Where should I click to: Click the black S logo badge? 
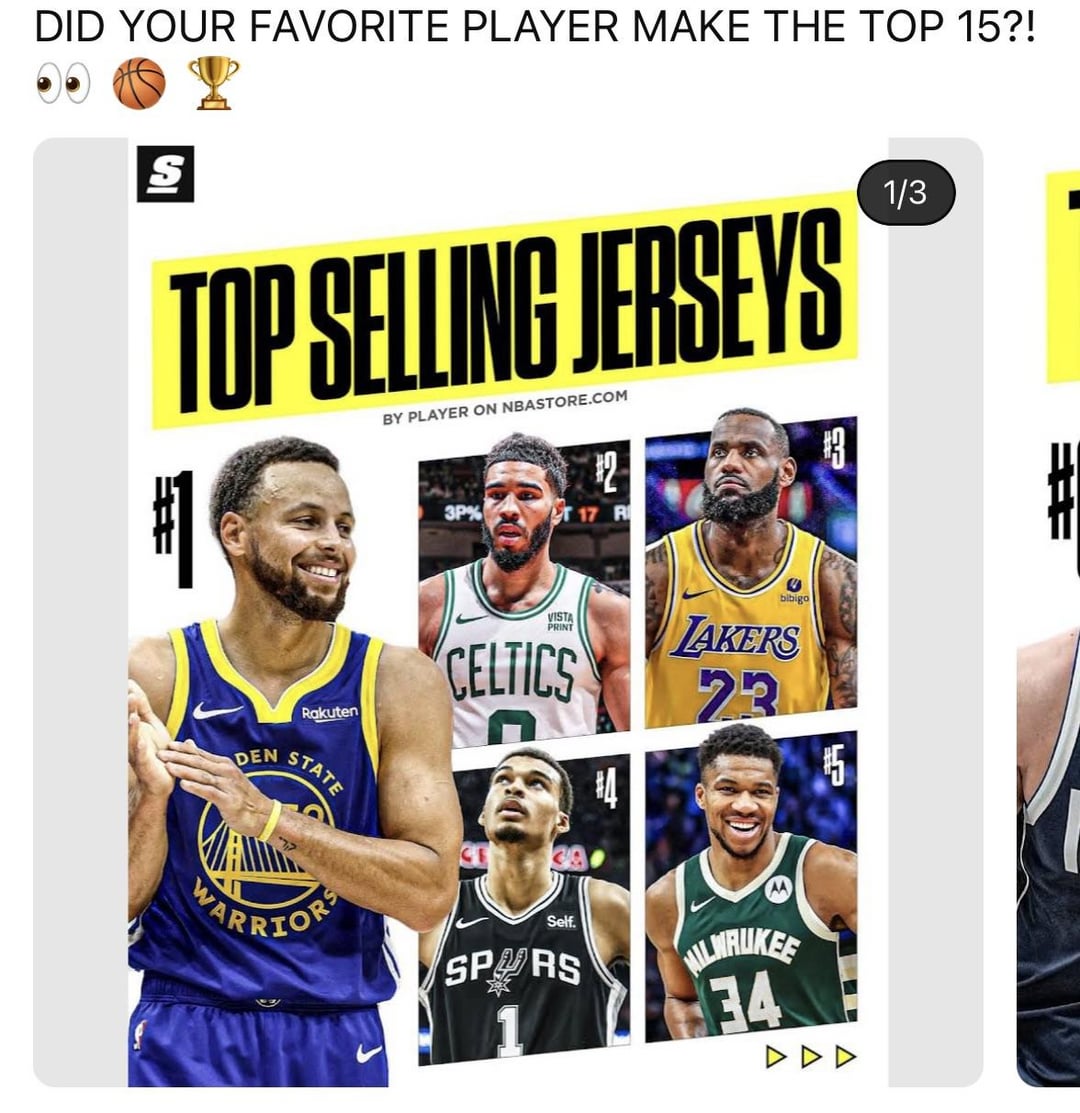[x=165, y=174]
